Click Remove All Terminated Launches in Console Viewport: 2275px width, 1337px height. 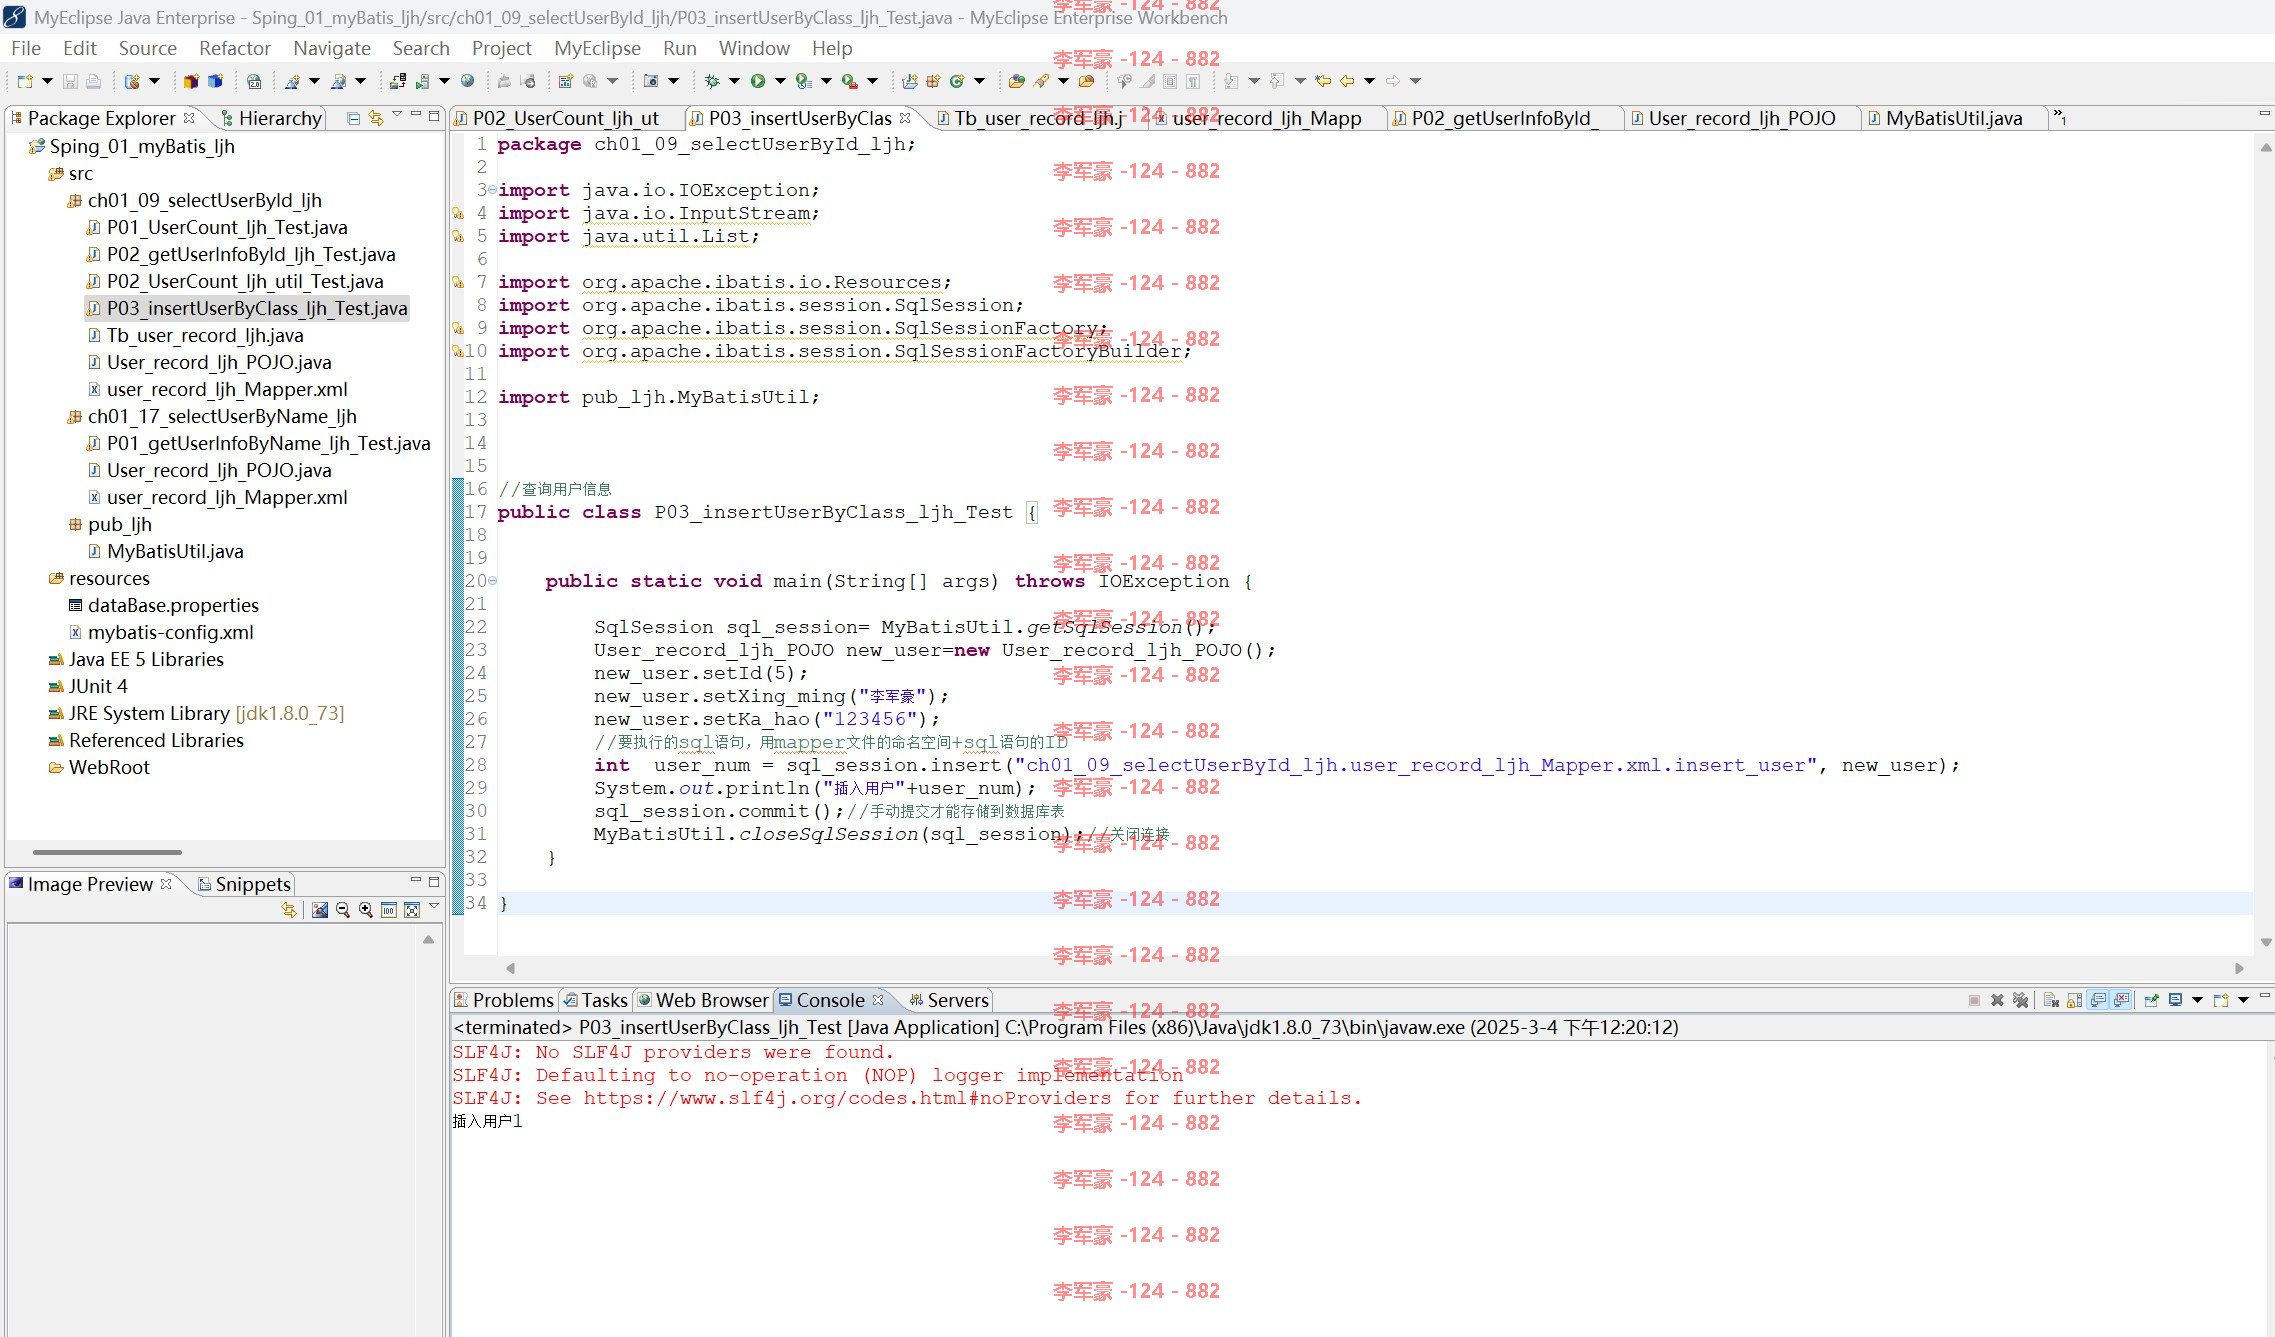(x=2020, y=1000)
